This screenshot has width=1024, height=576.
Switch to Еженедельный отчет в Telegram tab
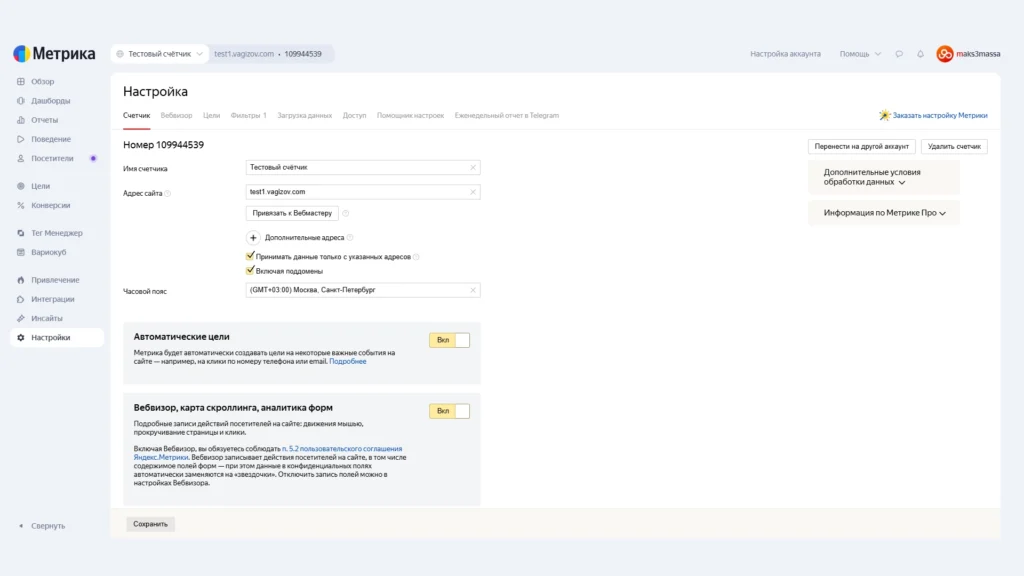pyautogui.click(x=507, y=116)
